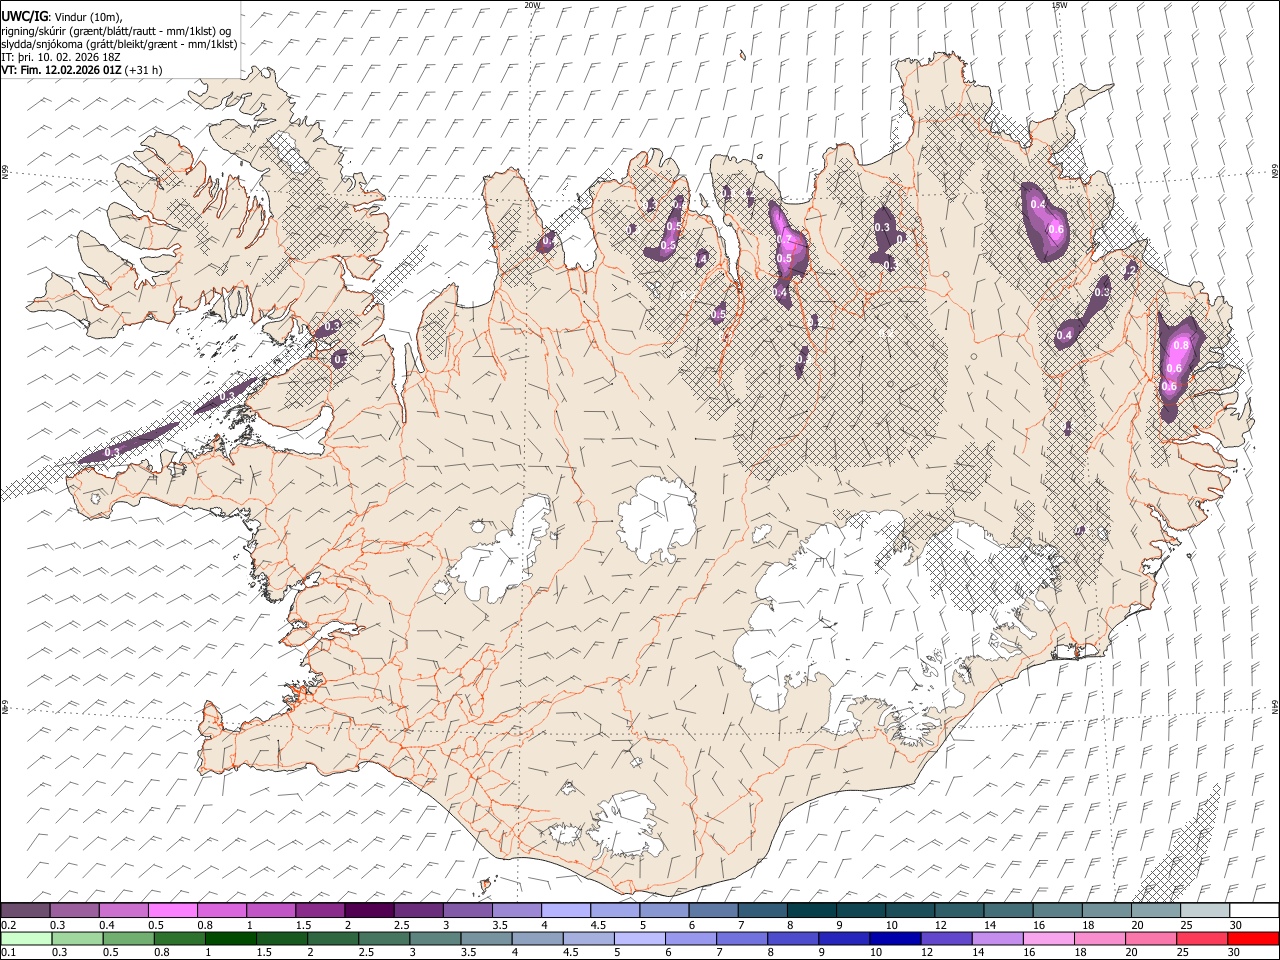This screenshot has width=1280, height=960.
Task: Click the lower-row blue swatch starting at 8
Action: point(792,938)
